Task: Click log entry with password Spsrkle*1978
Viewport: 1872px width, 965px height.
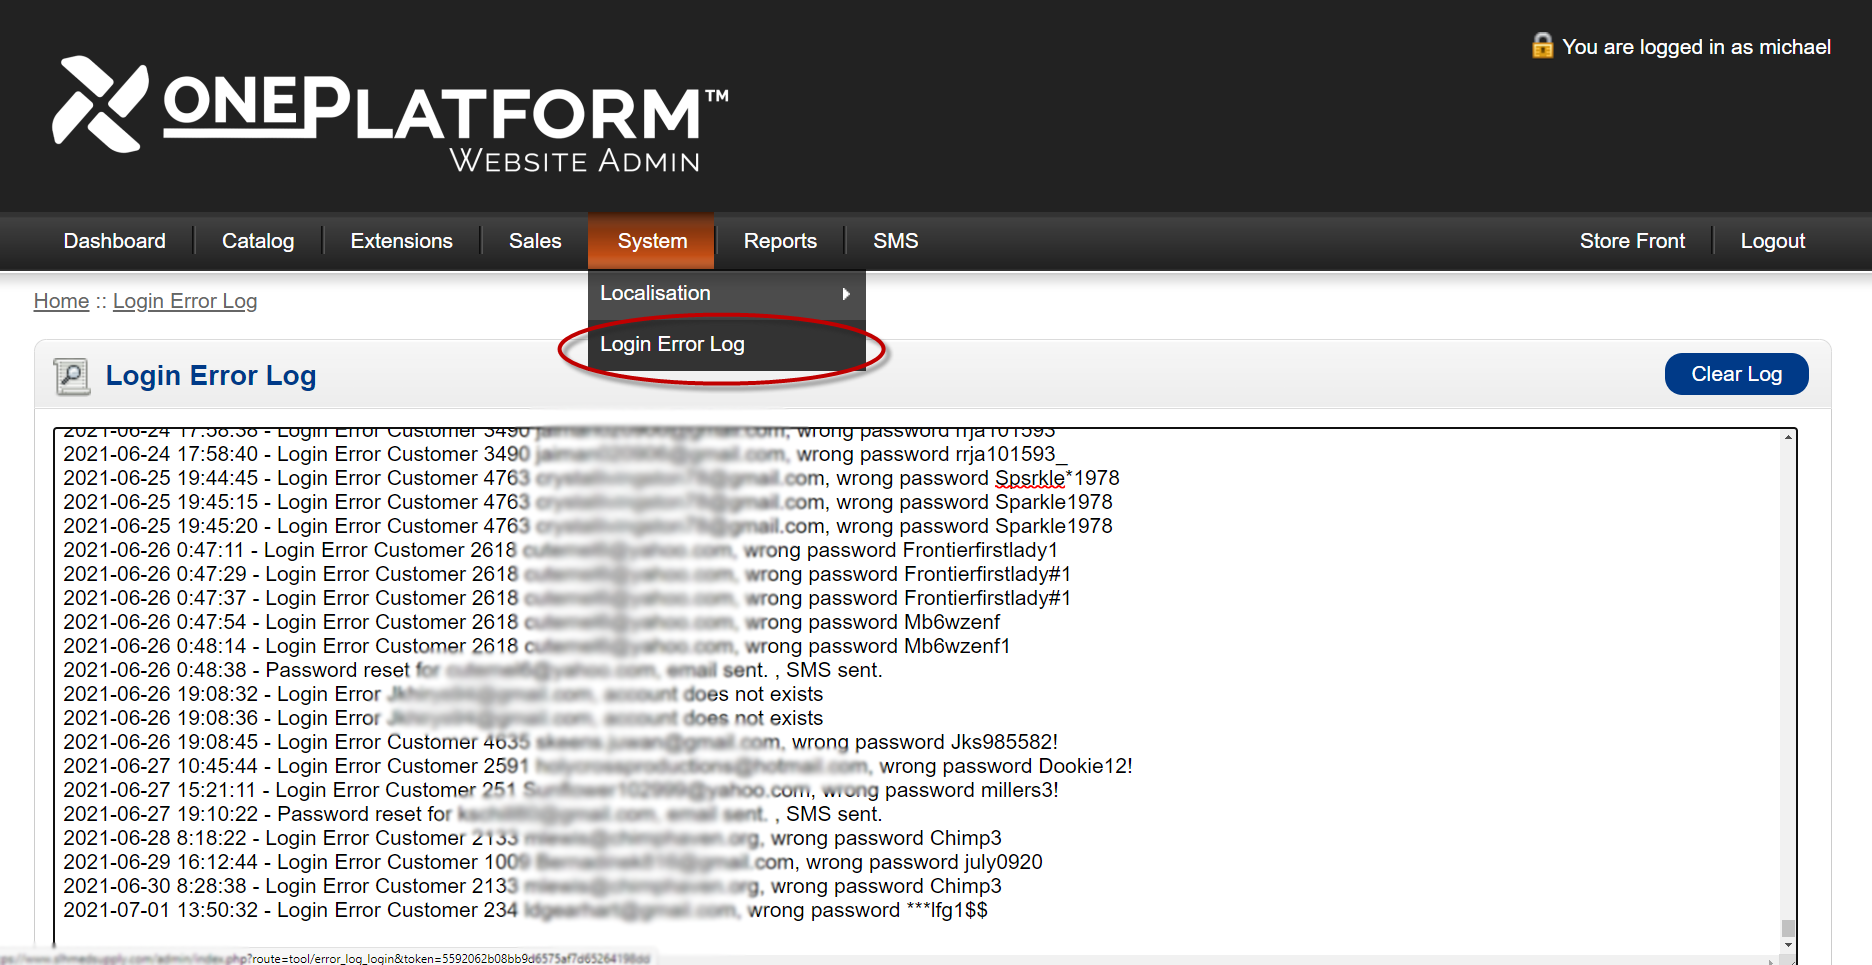Action: 591,479
